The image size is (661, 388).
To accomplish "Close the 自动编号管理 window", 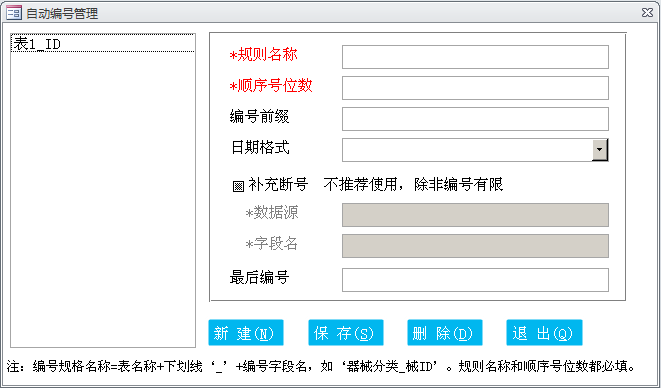I will (x=647, y=13).
